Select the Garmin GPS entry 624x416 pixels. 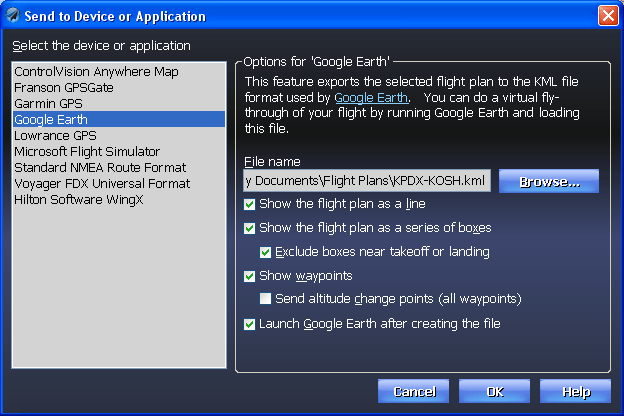pos(119,104)
